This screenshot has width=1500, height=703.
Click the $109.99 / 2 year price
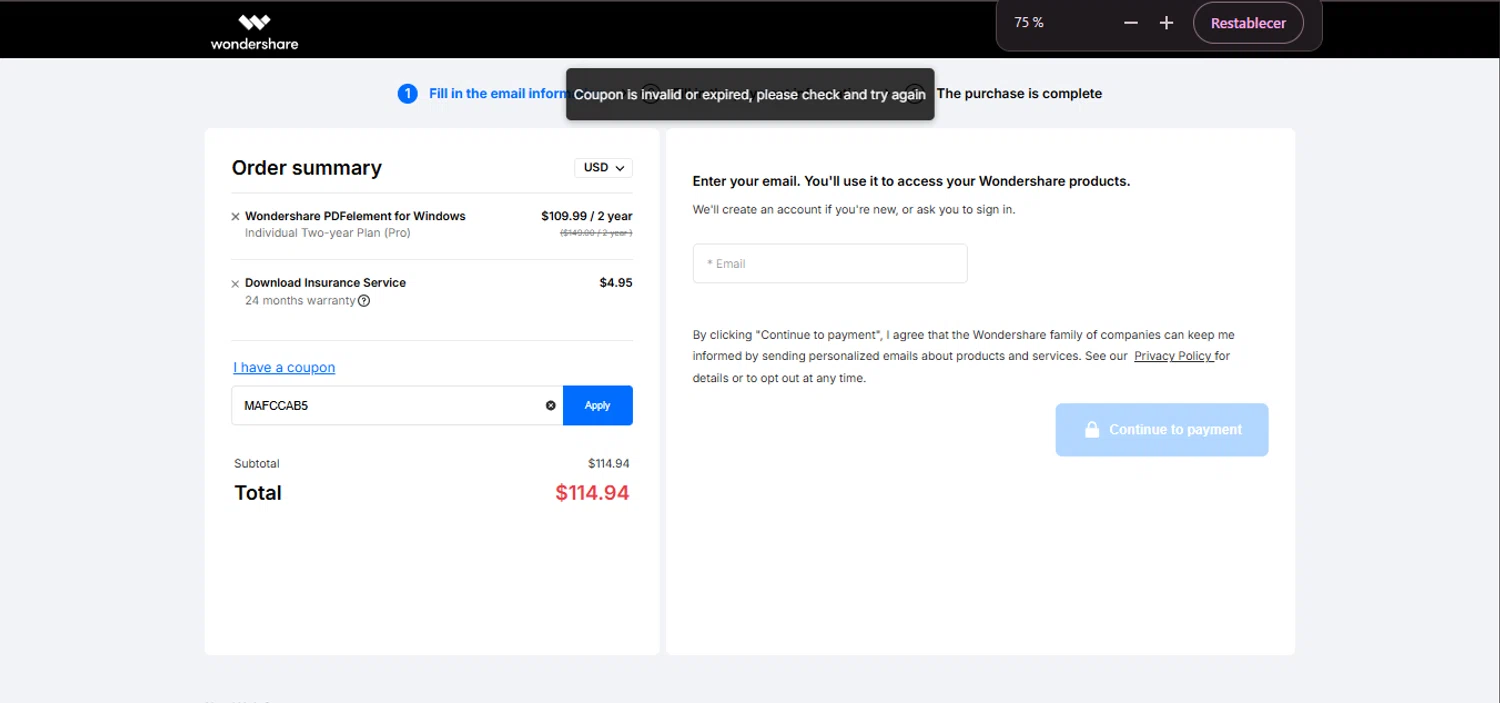point(587,216)
